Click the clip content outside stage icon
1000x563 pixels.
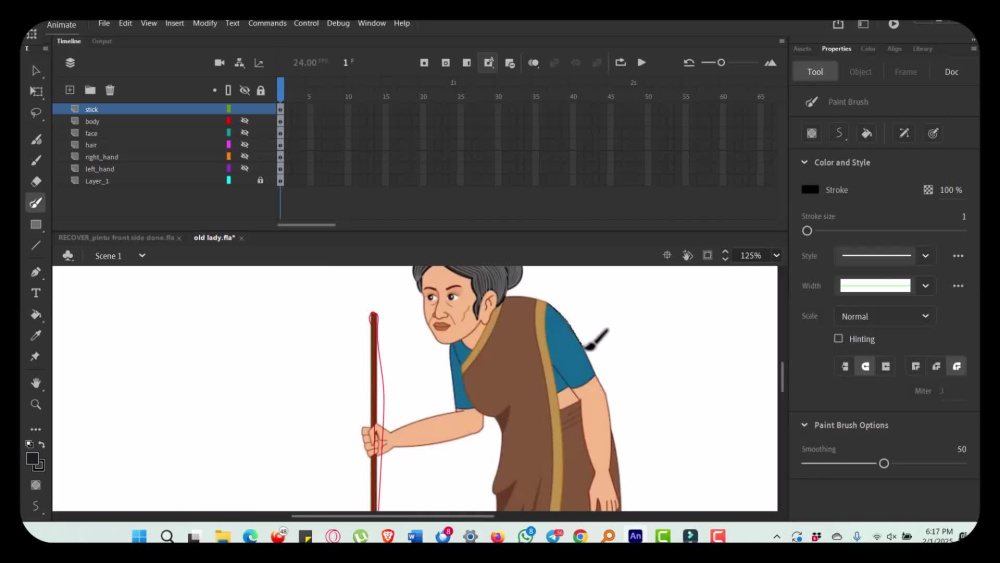pyautogui.click(x=707, y=255)
